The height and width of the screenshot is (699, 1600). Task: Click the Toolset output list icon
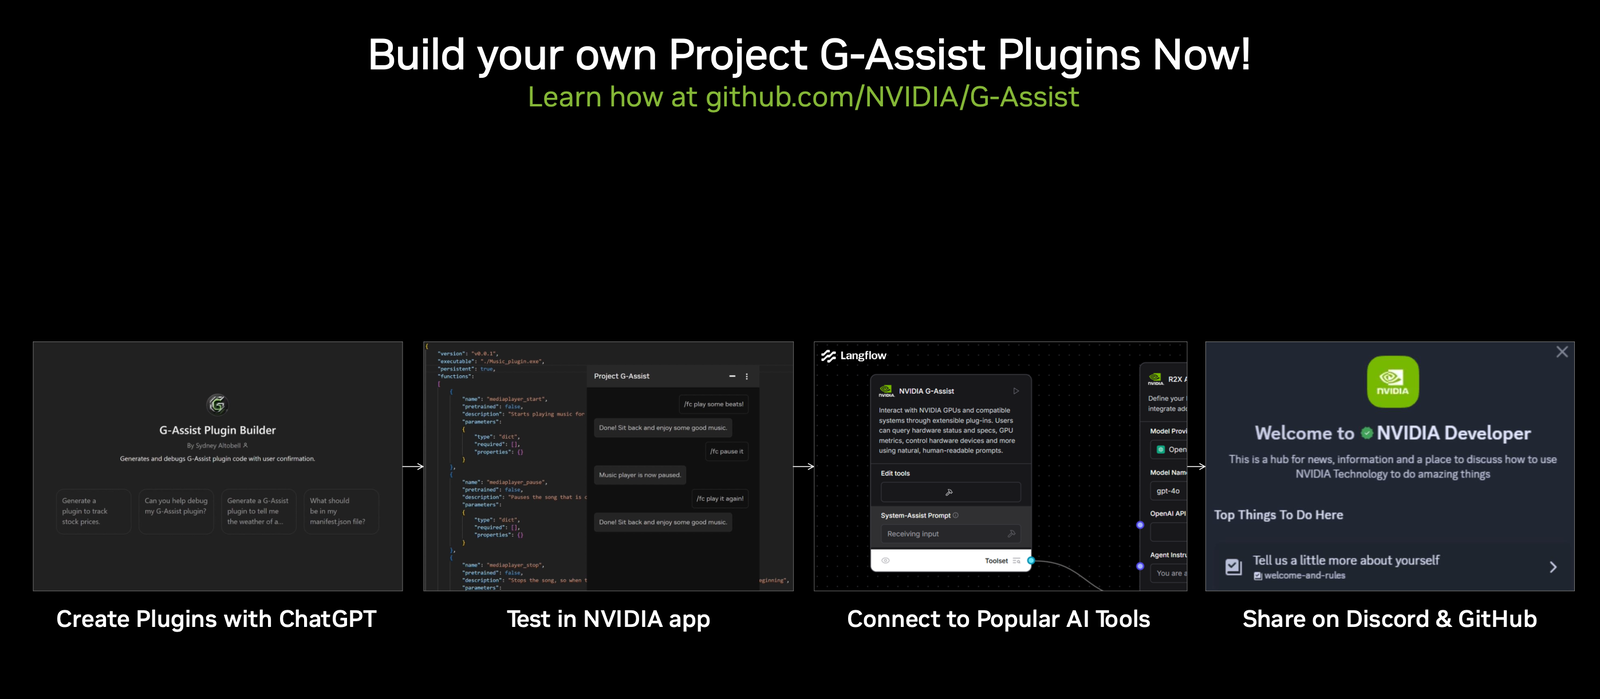(1017, 561)
